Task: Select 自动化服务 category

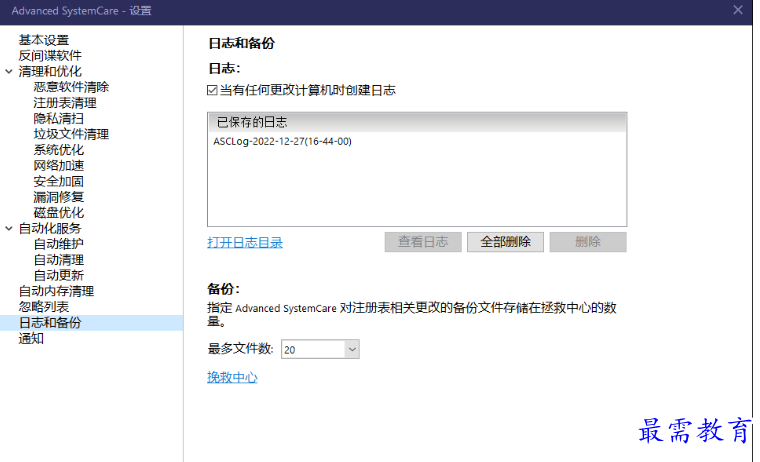Action: click(x=50, y=228)
